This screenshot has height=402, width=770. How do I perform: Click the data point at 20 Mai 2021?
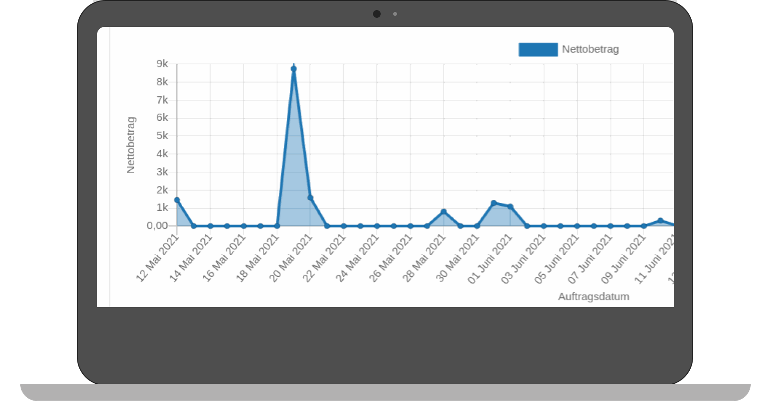point(310,198)
